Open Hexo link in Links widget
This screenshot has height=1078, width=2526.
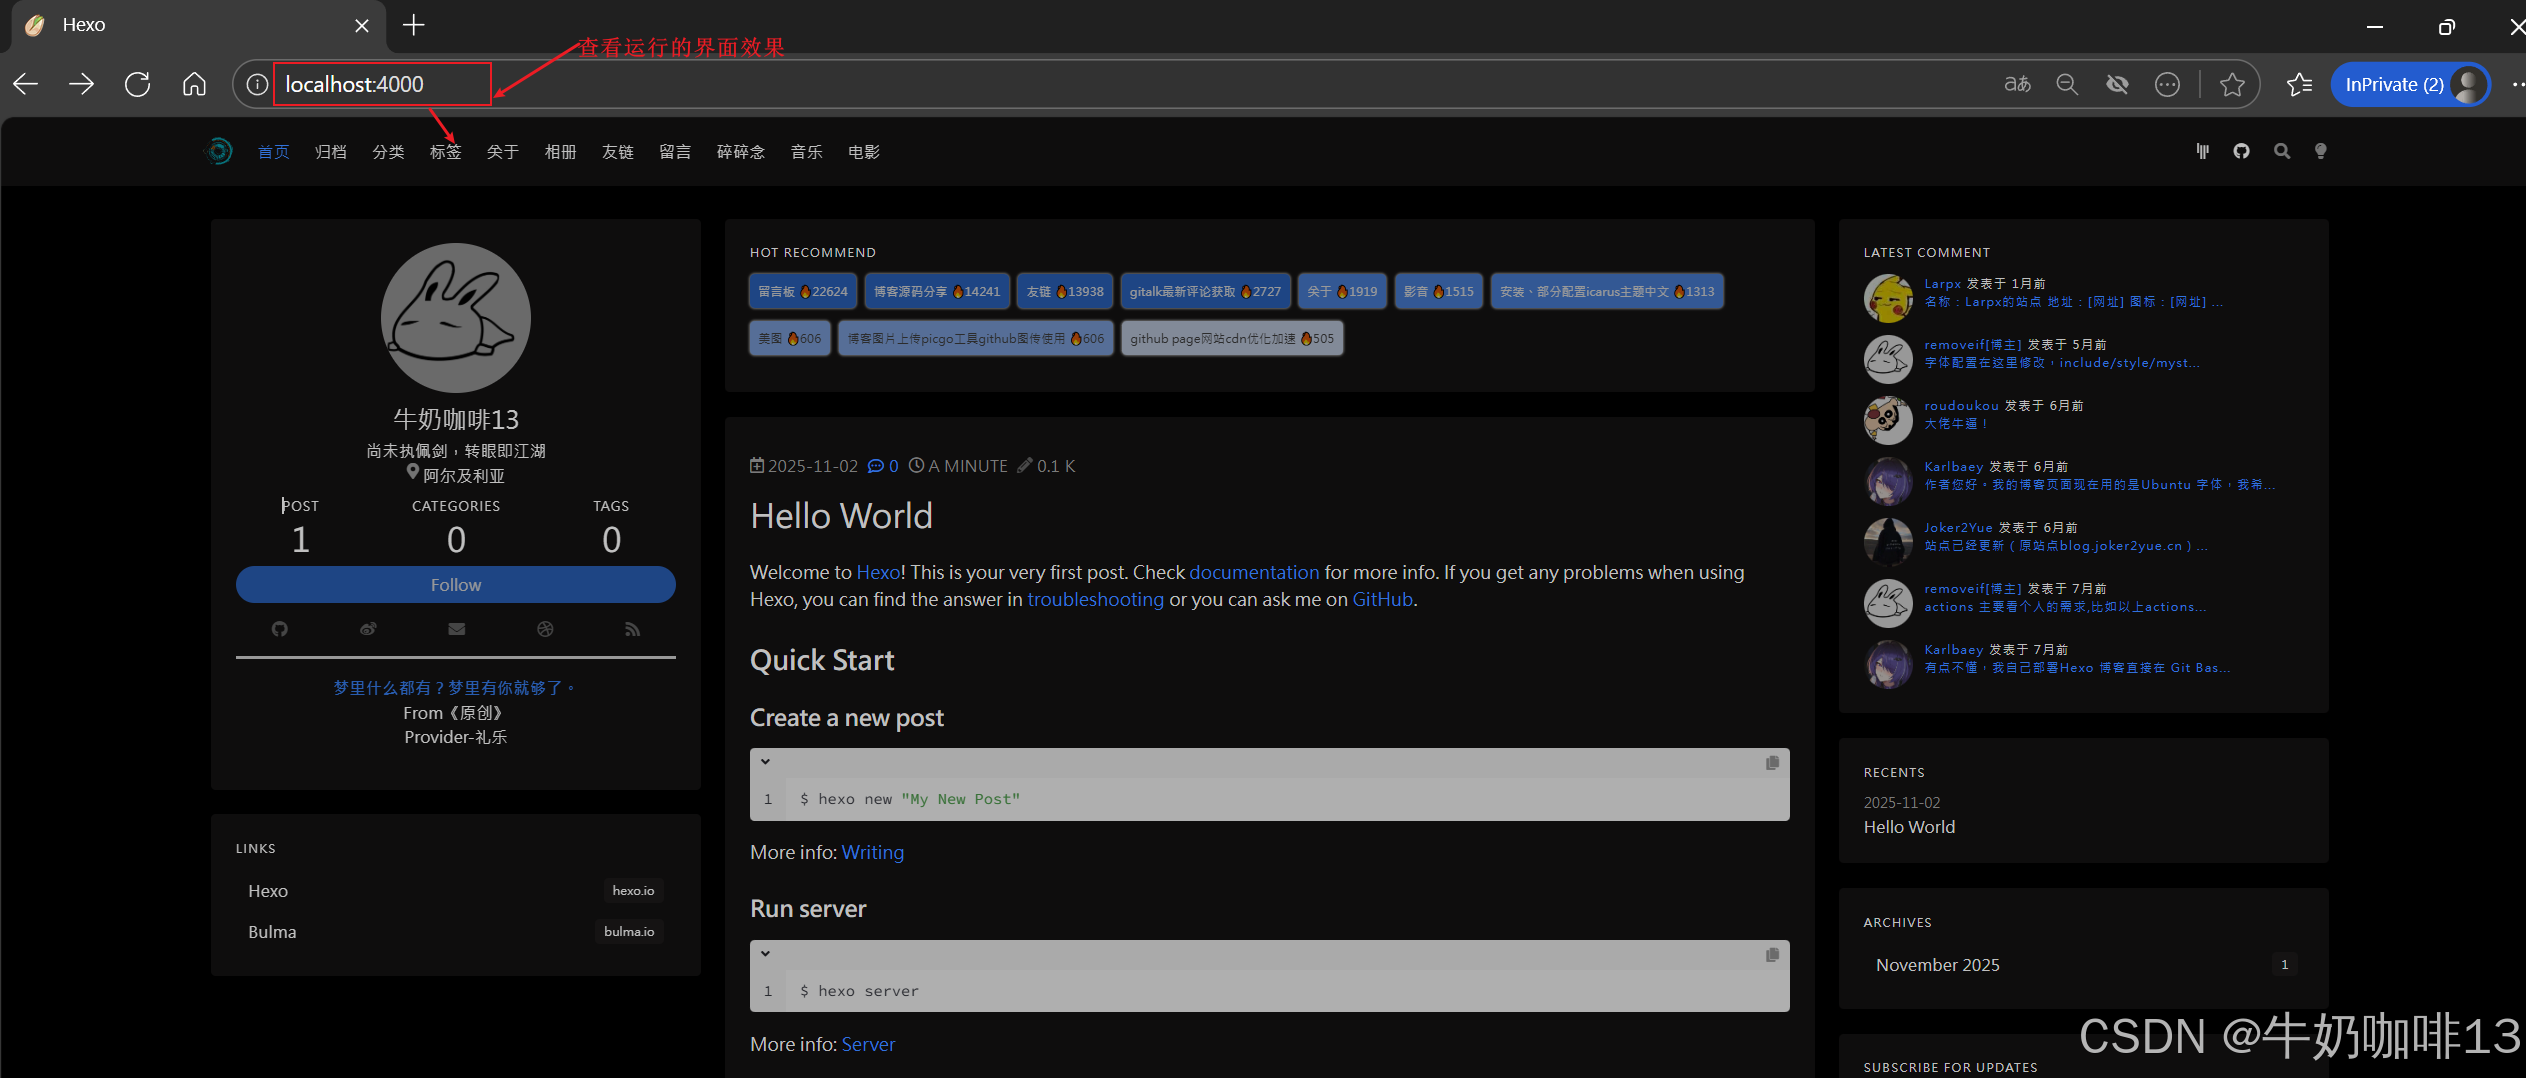pos(455,891)
